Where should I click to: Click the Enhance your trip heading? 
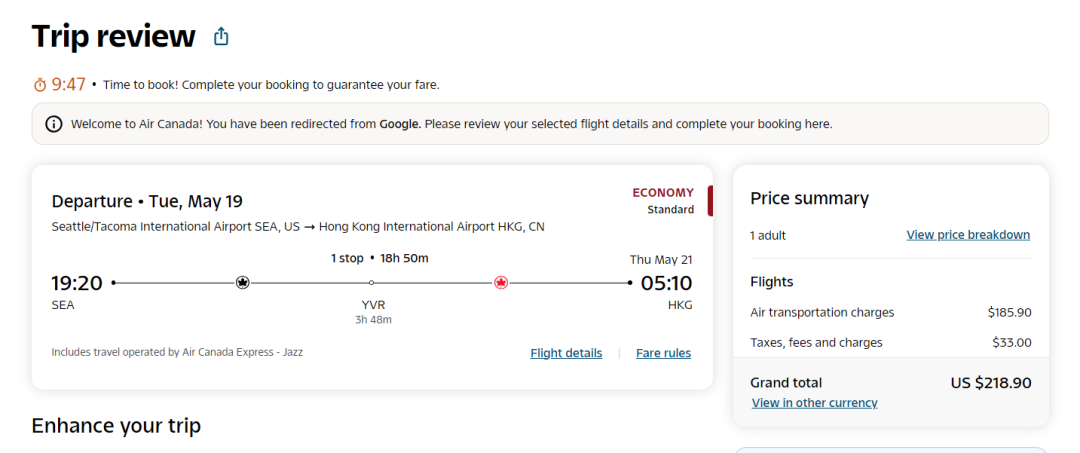[x=116, y=426]
